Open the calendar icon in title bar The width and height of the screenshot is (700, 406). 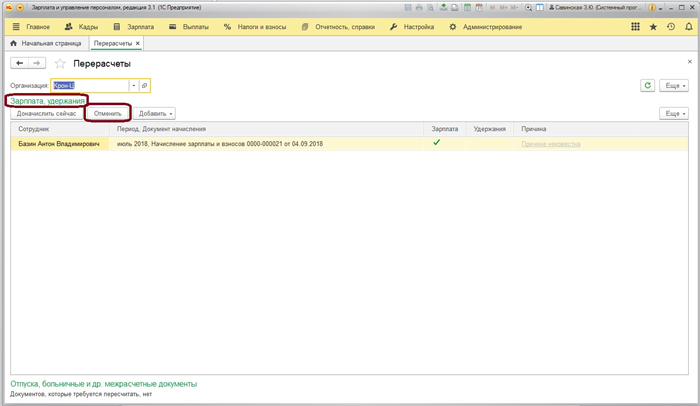(x=479, y=8)
